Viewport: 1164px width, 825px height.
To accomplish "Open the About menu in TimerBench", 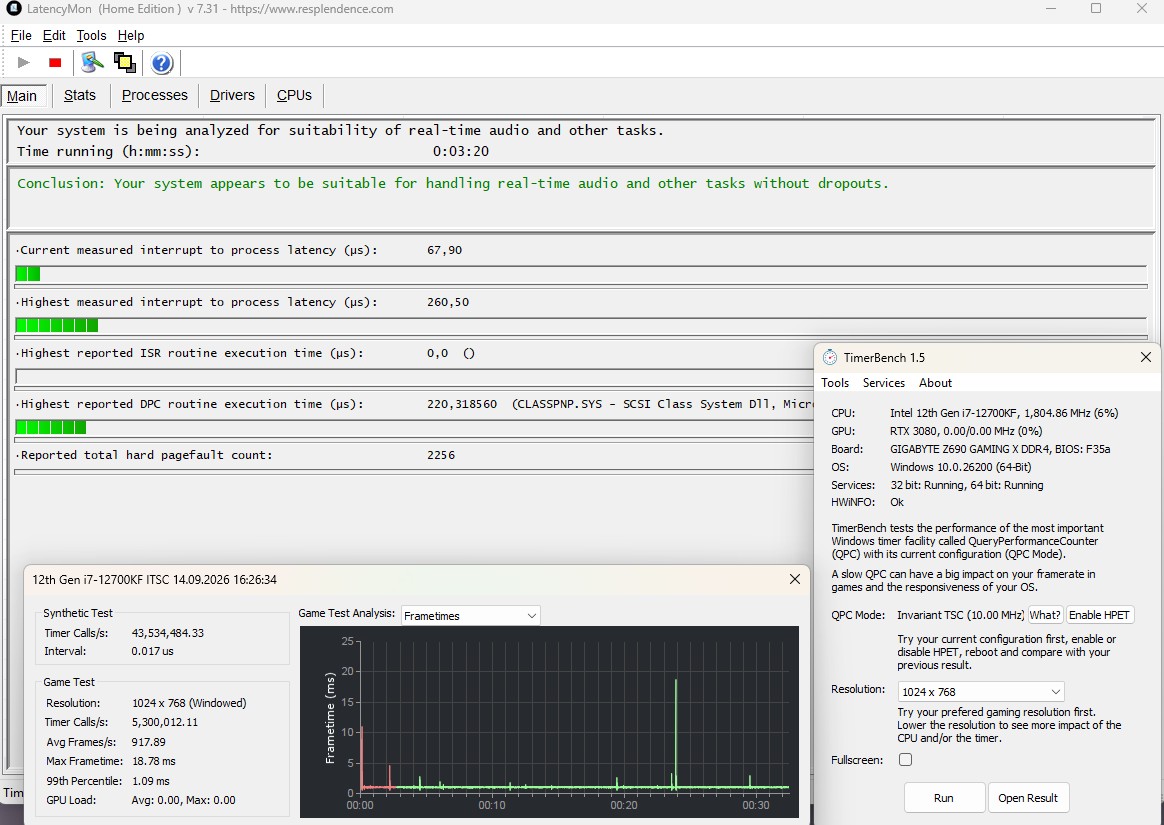I will coord(935,383).
